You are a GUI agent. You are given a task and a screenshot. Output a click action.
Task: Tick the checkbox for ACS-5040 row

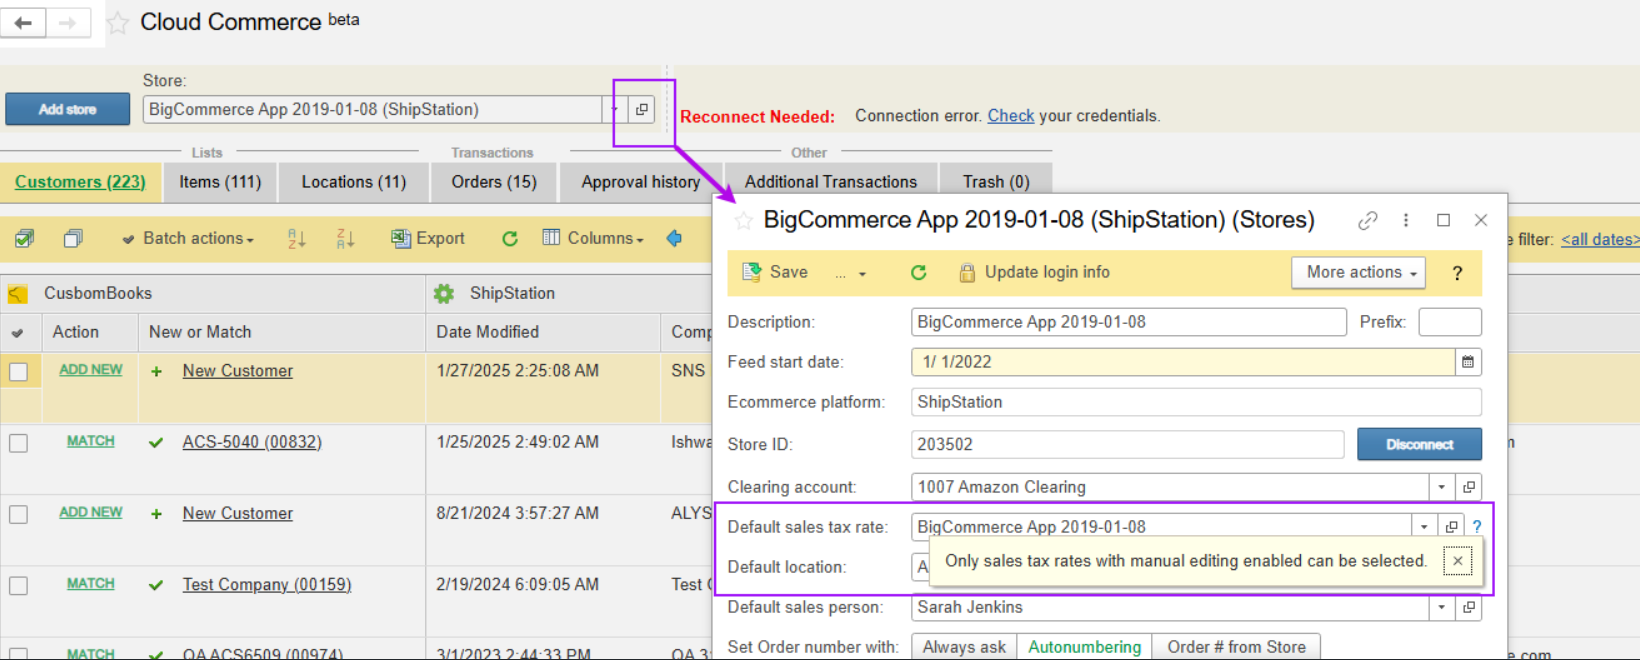coord(19,443)
